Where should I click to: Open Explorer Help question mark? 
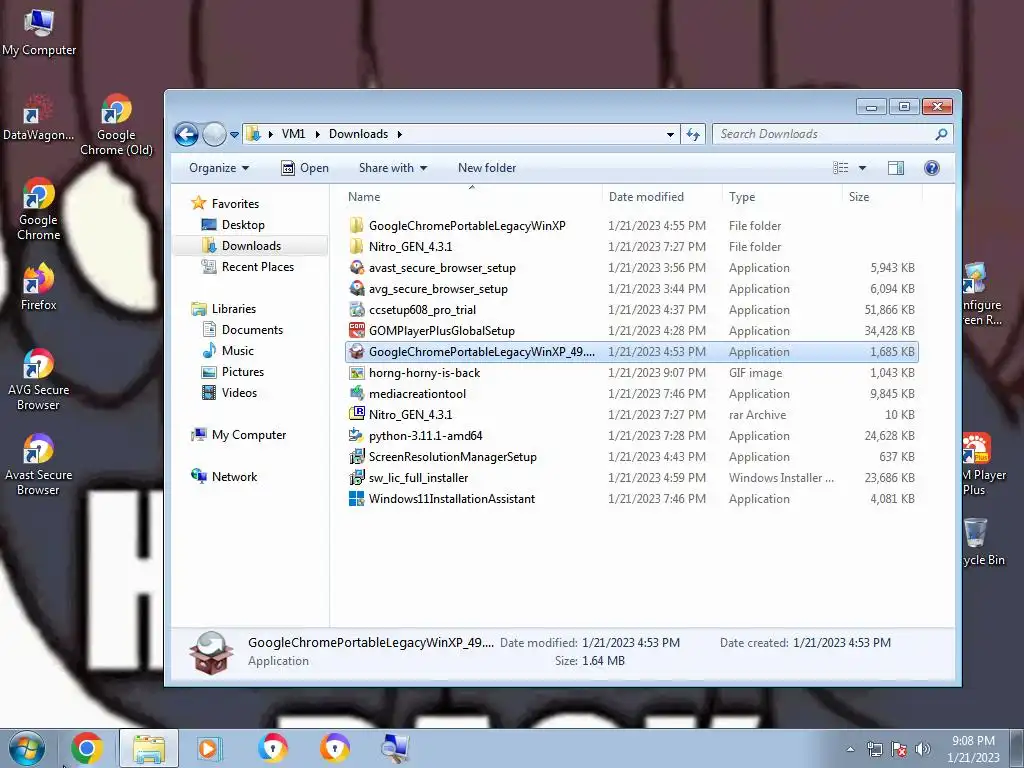click(932, 168)
